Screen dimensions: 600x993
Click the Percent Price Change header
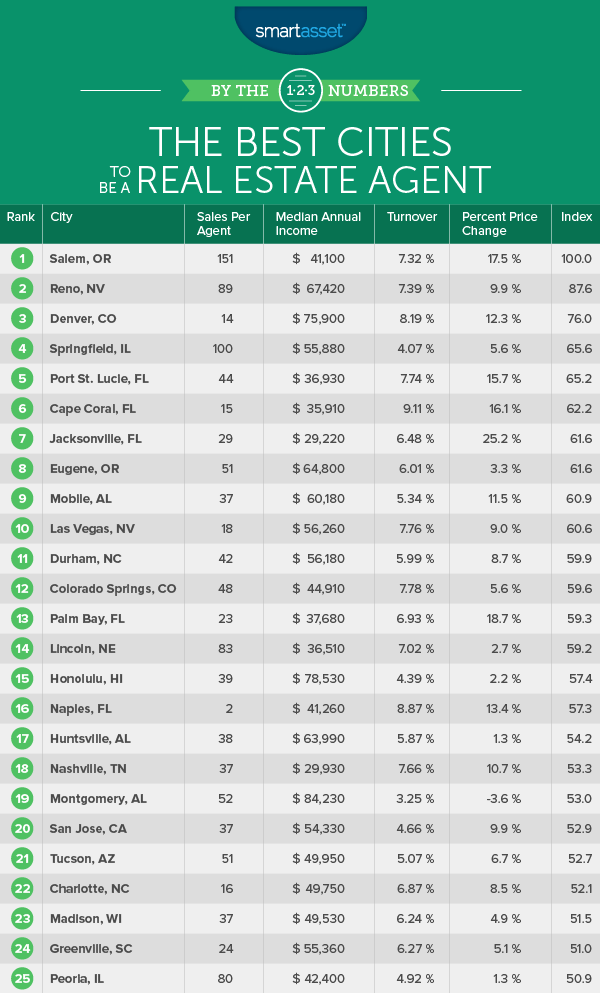(499, 224)
